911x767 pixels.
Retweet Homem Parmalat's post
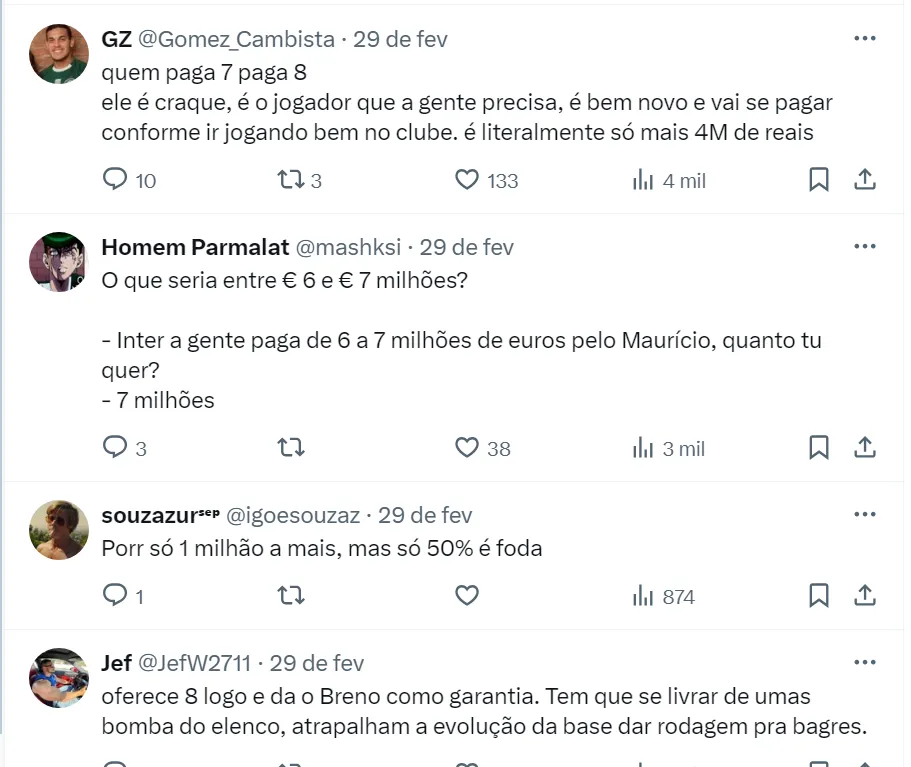tap(290, 448)
